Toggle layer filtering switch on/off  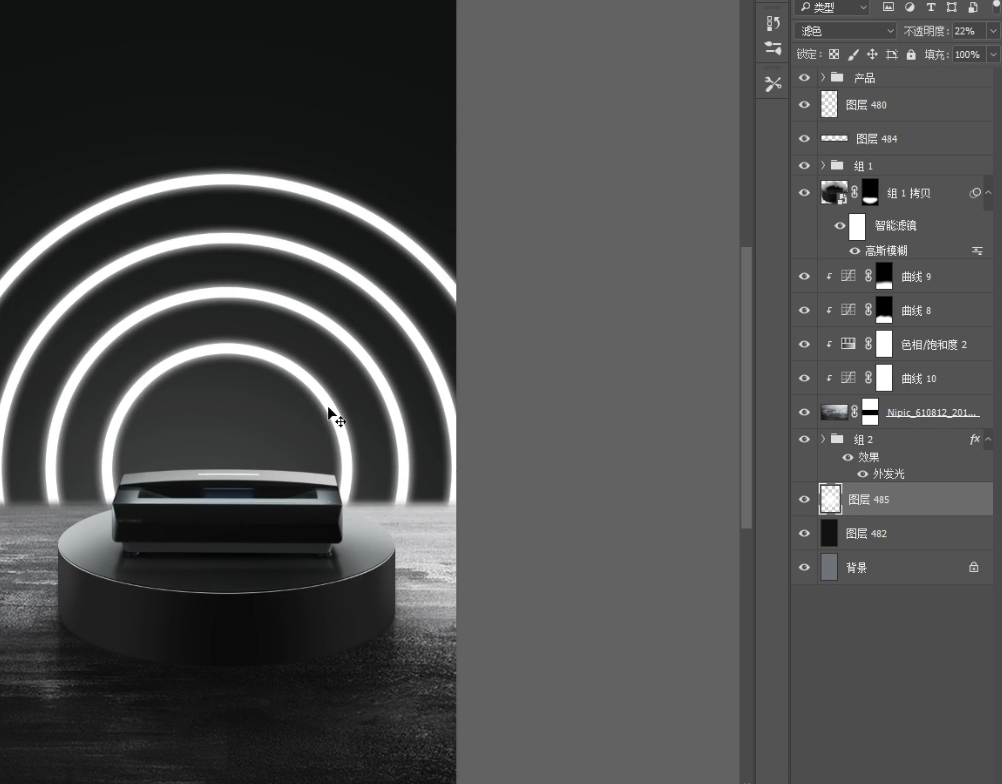(x=997, y=6)
